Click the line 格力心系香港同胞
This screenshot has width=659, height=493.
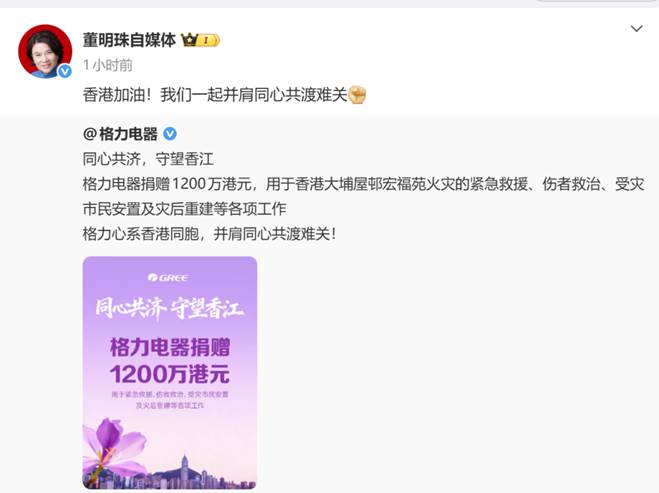(209, 234)
